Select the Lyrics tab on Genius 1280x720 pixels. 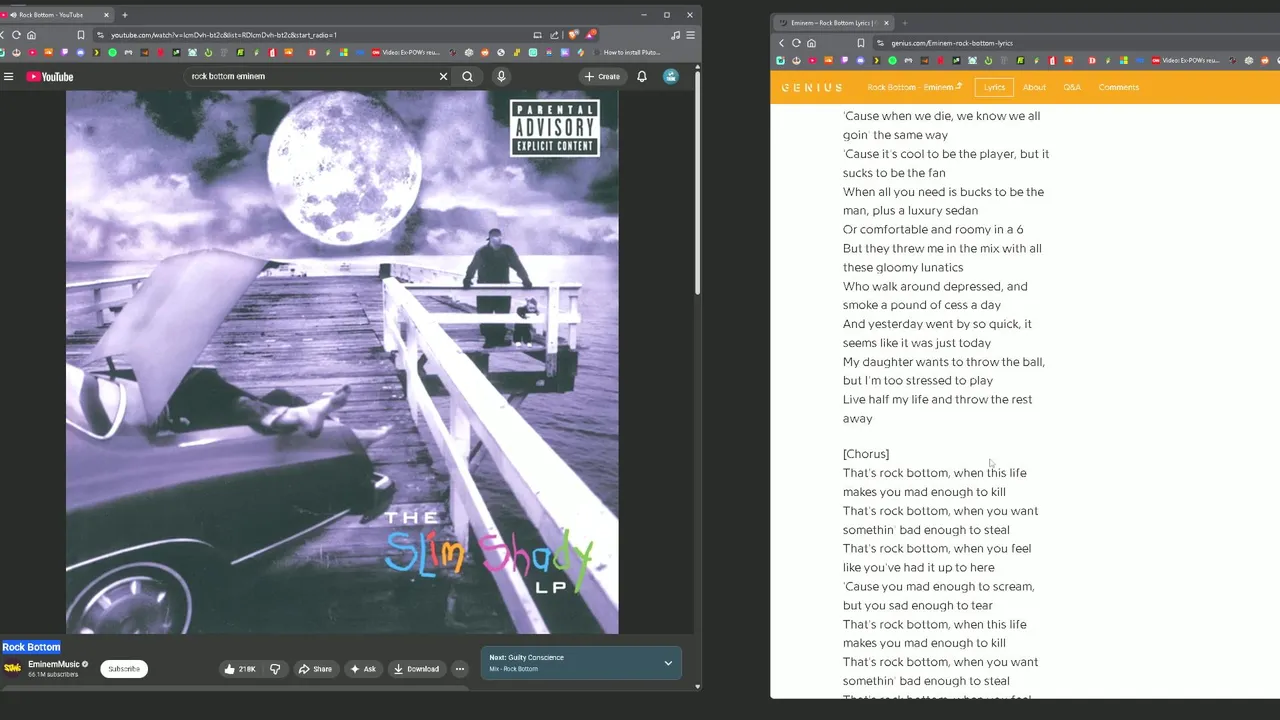[x=994, y=87]
